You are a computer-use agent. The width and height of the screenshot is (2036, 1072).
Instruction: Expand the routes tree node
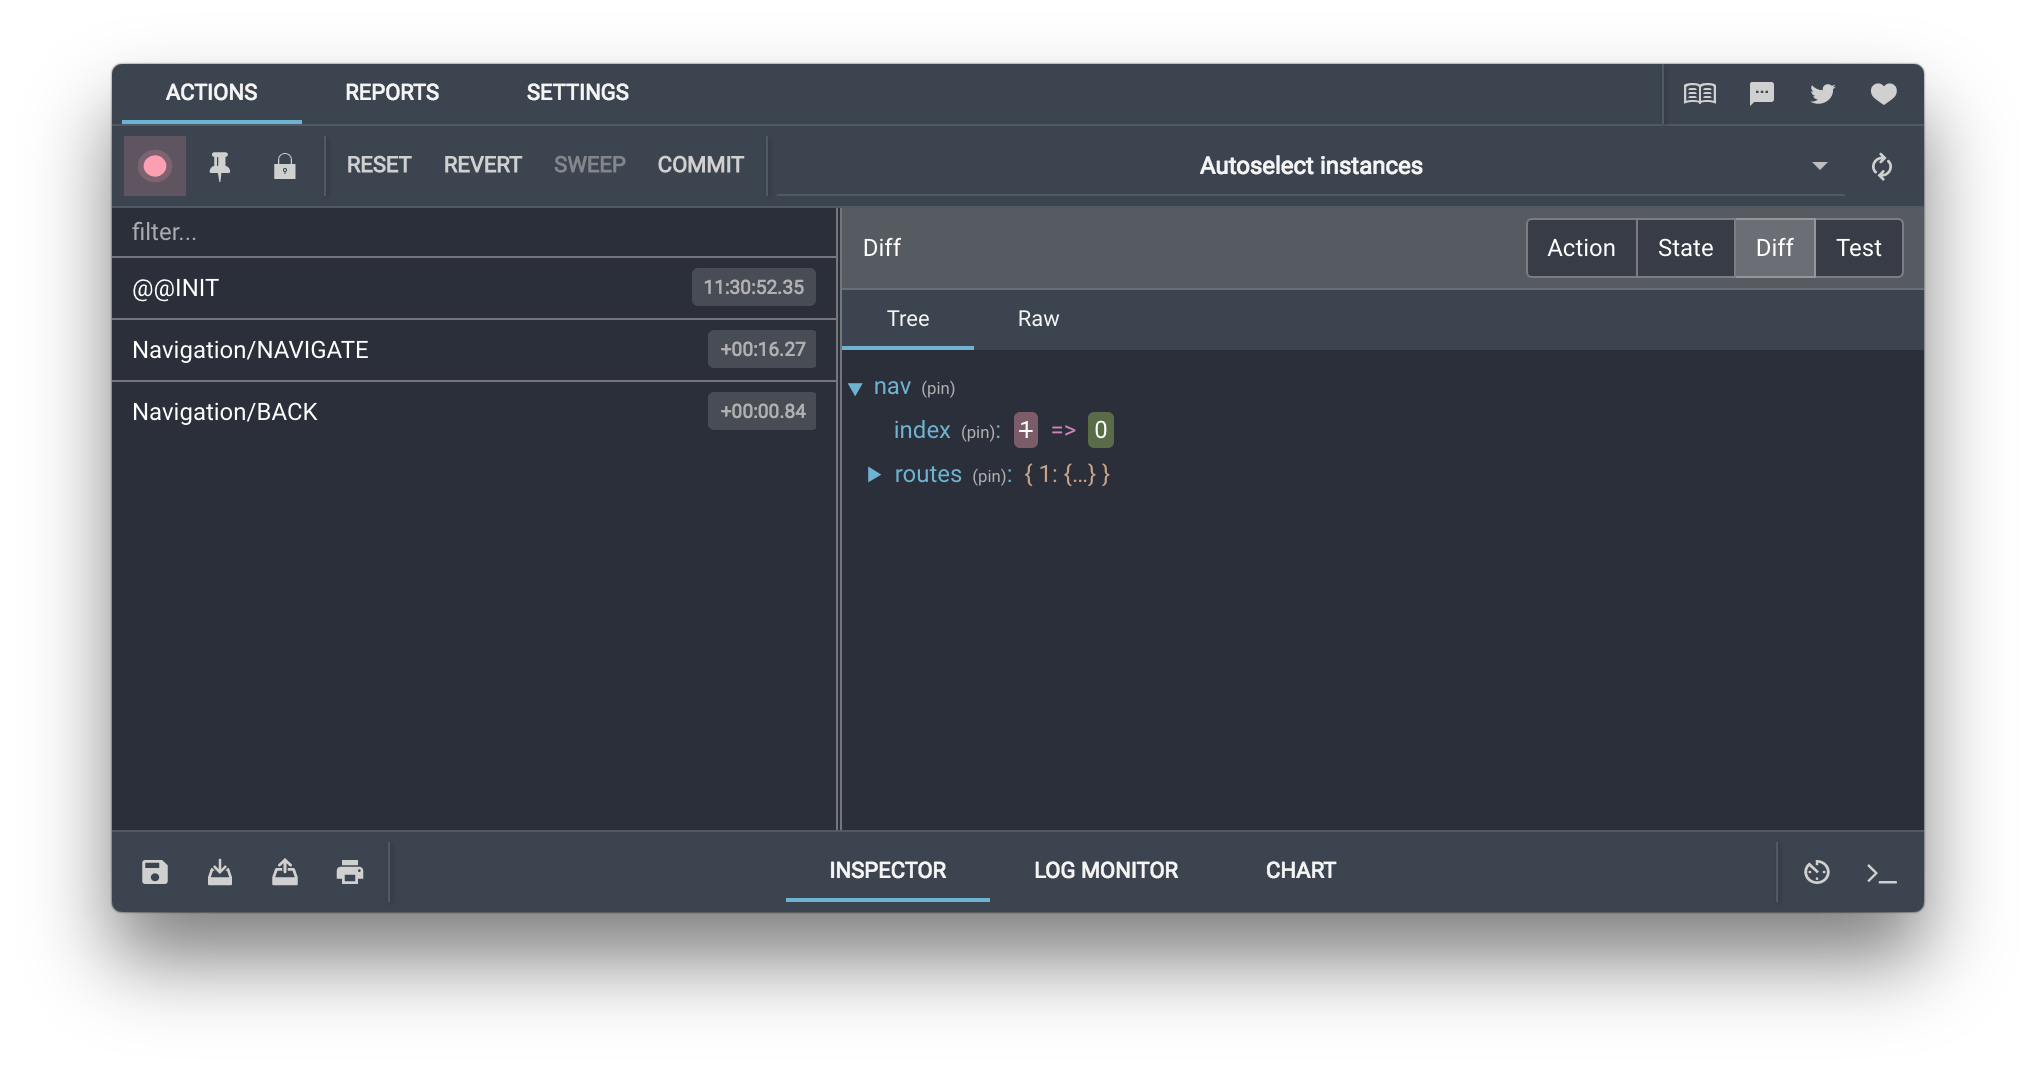point(872,475)
